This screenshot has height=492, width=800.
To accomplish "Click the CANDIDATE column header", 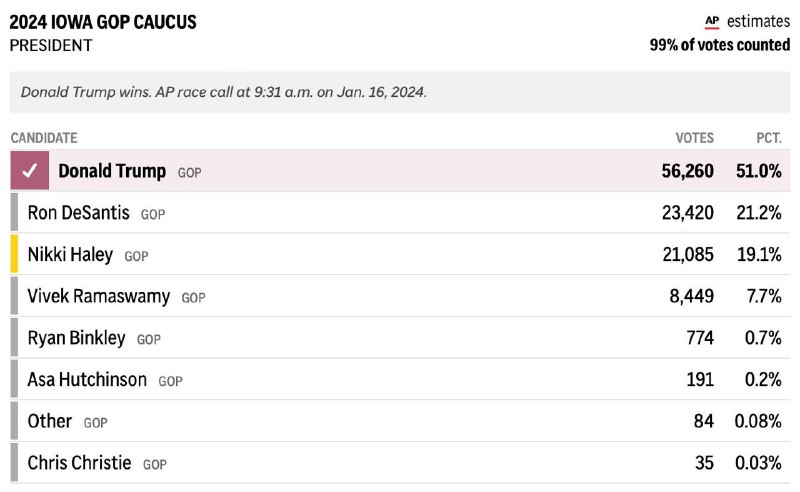I will [x=44, y=138].
